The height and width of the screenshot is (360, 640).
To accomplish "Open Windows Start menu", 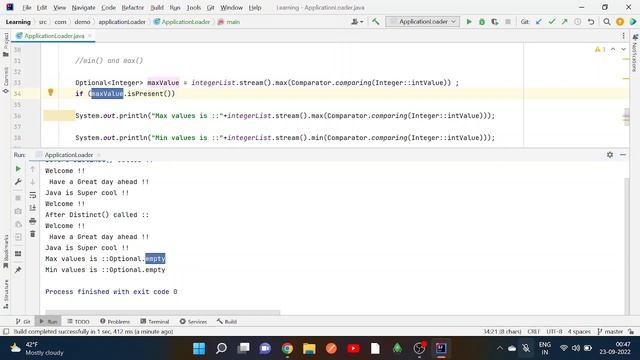I will click(x=199, y=348).
